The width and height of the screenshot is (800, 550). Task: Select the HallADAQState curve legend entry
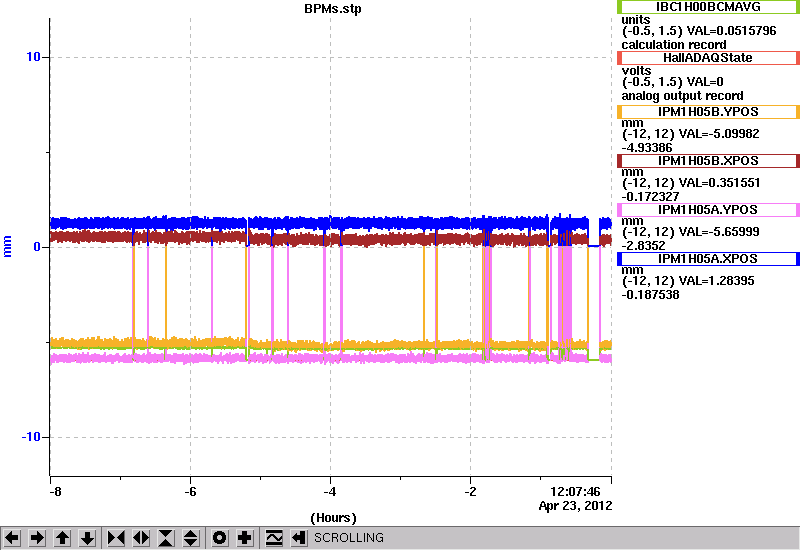(x=708, y=58)
